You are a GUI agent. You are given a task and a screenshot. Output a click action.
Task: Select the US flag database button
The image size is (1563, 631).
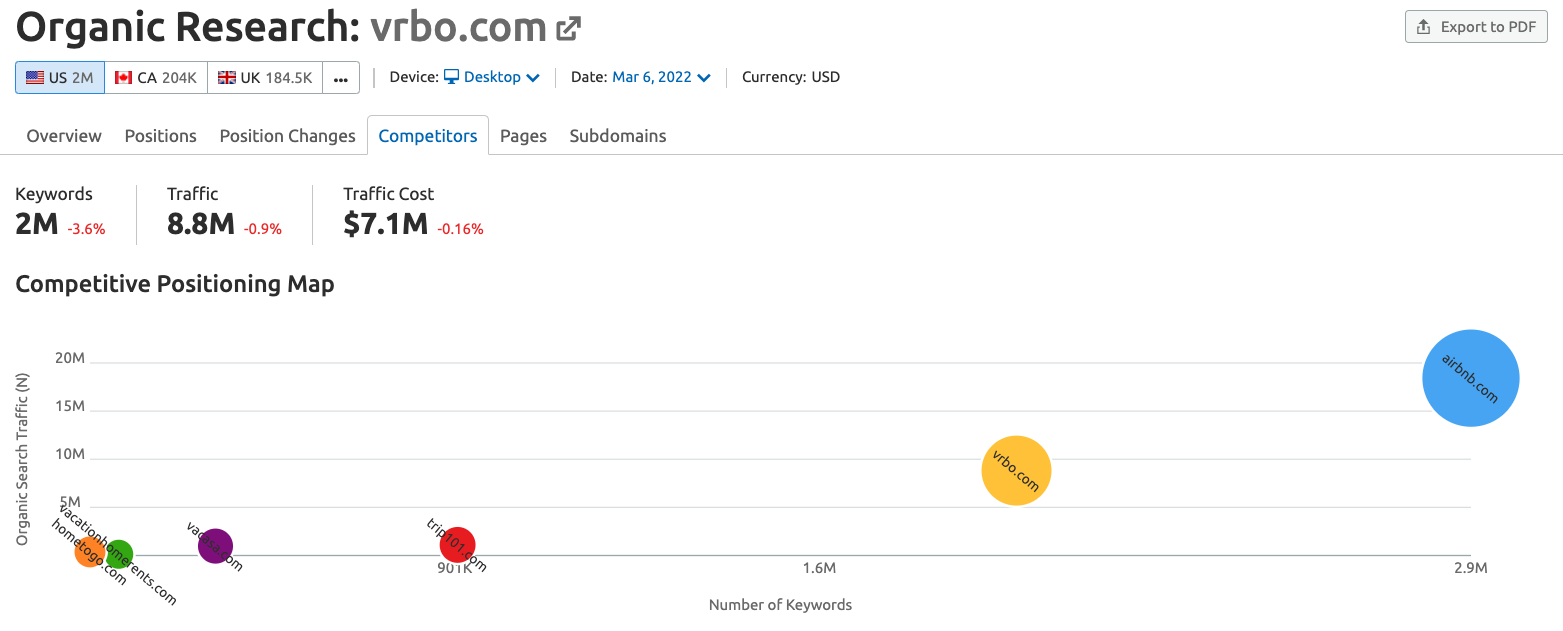[60, 77]
